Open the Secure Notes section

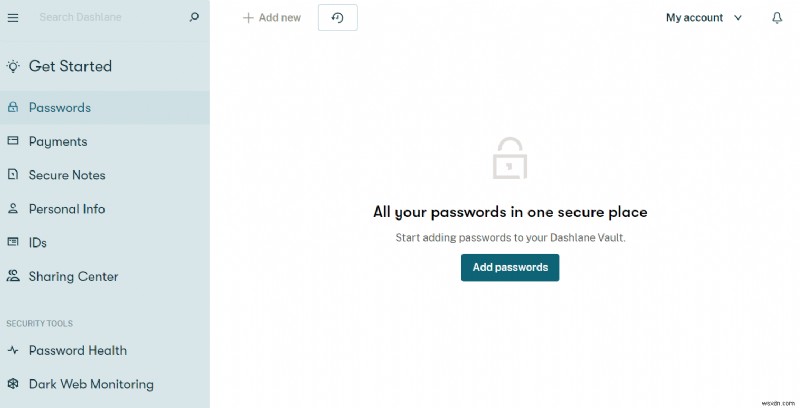tap(67, 175)
